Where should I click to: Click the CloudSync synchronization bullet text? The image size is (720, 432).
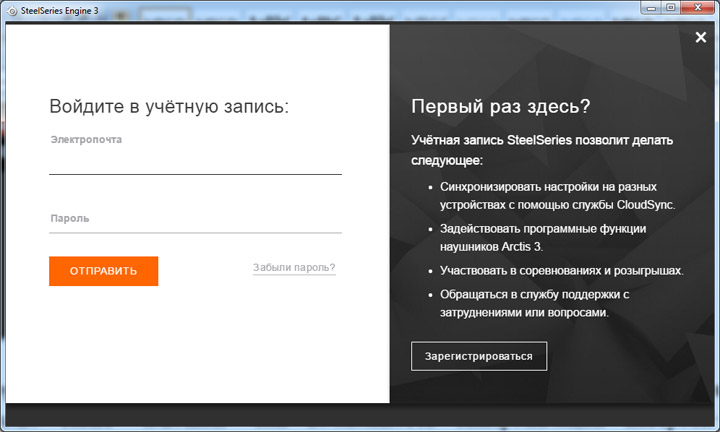557,196
